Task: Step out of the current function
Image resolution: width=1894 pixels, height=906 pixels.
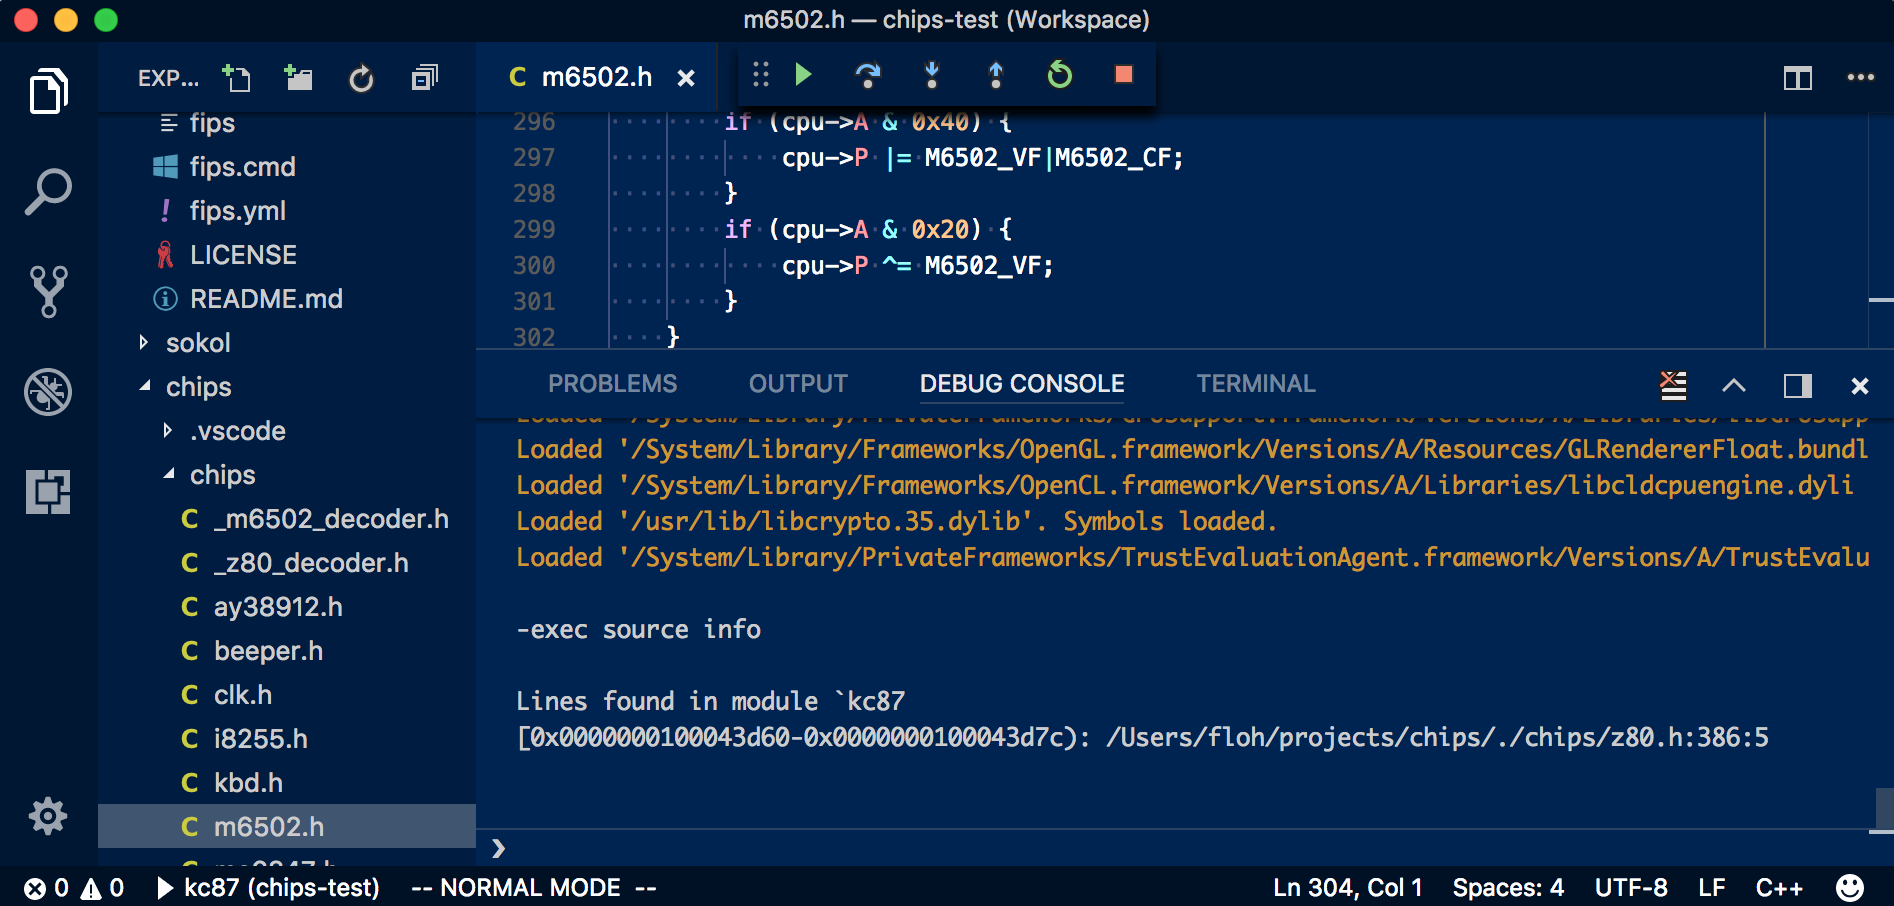Action: pyautogui.click(x=995, y=74)
